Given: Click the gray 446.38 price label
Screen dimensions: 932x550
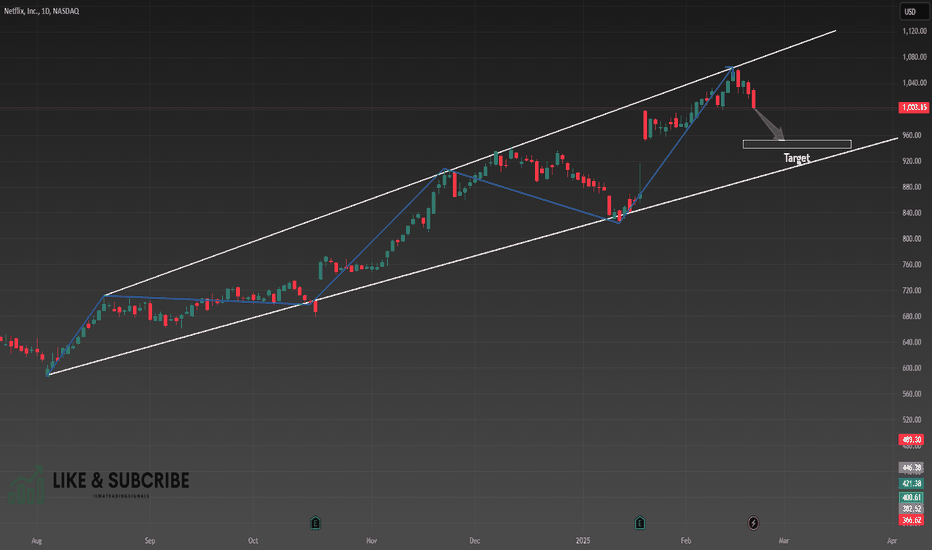Looking at the screenshot, I should (911, 468).
